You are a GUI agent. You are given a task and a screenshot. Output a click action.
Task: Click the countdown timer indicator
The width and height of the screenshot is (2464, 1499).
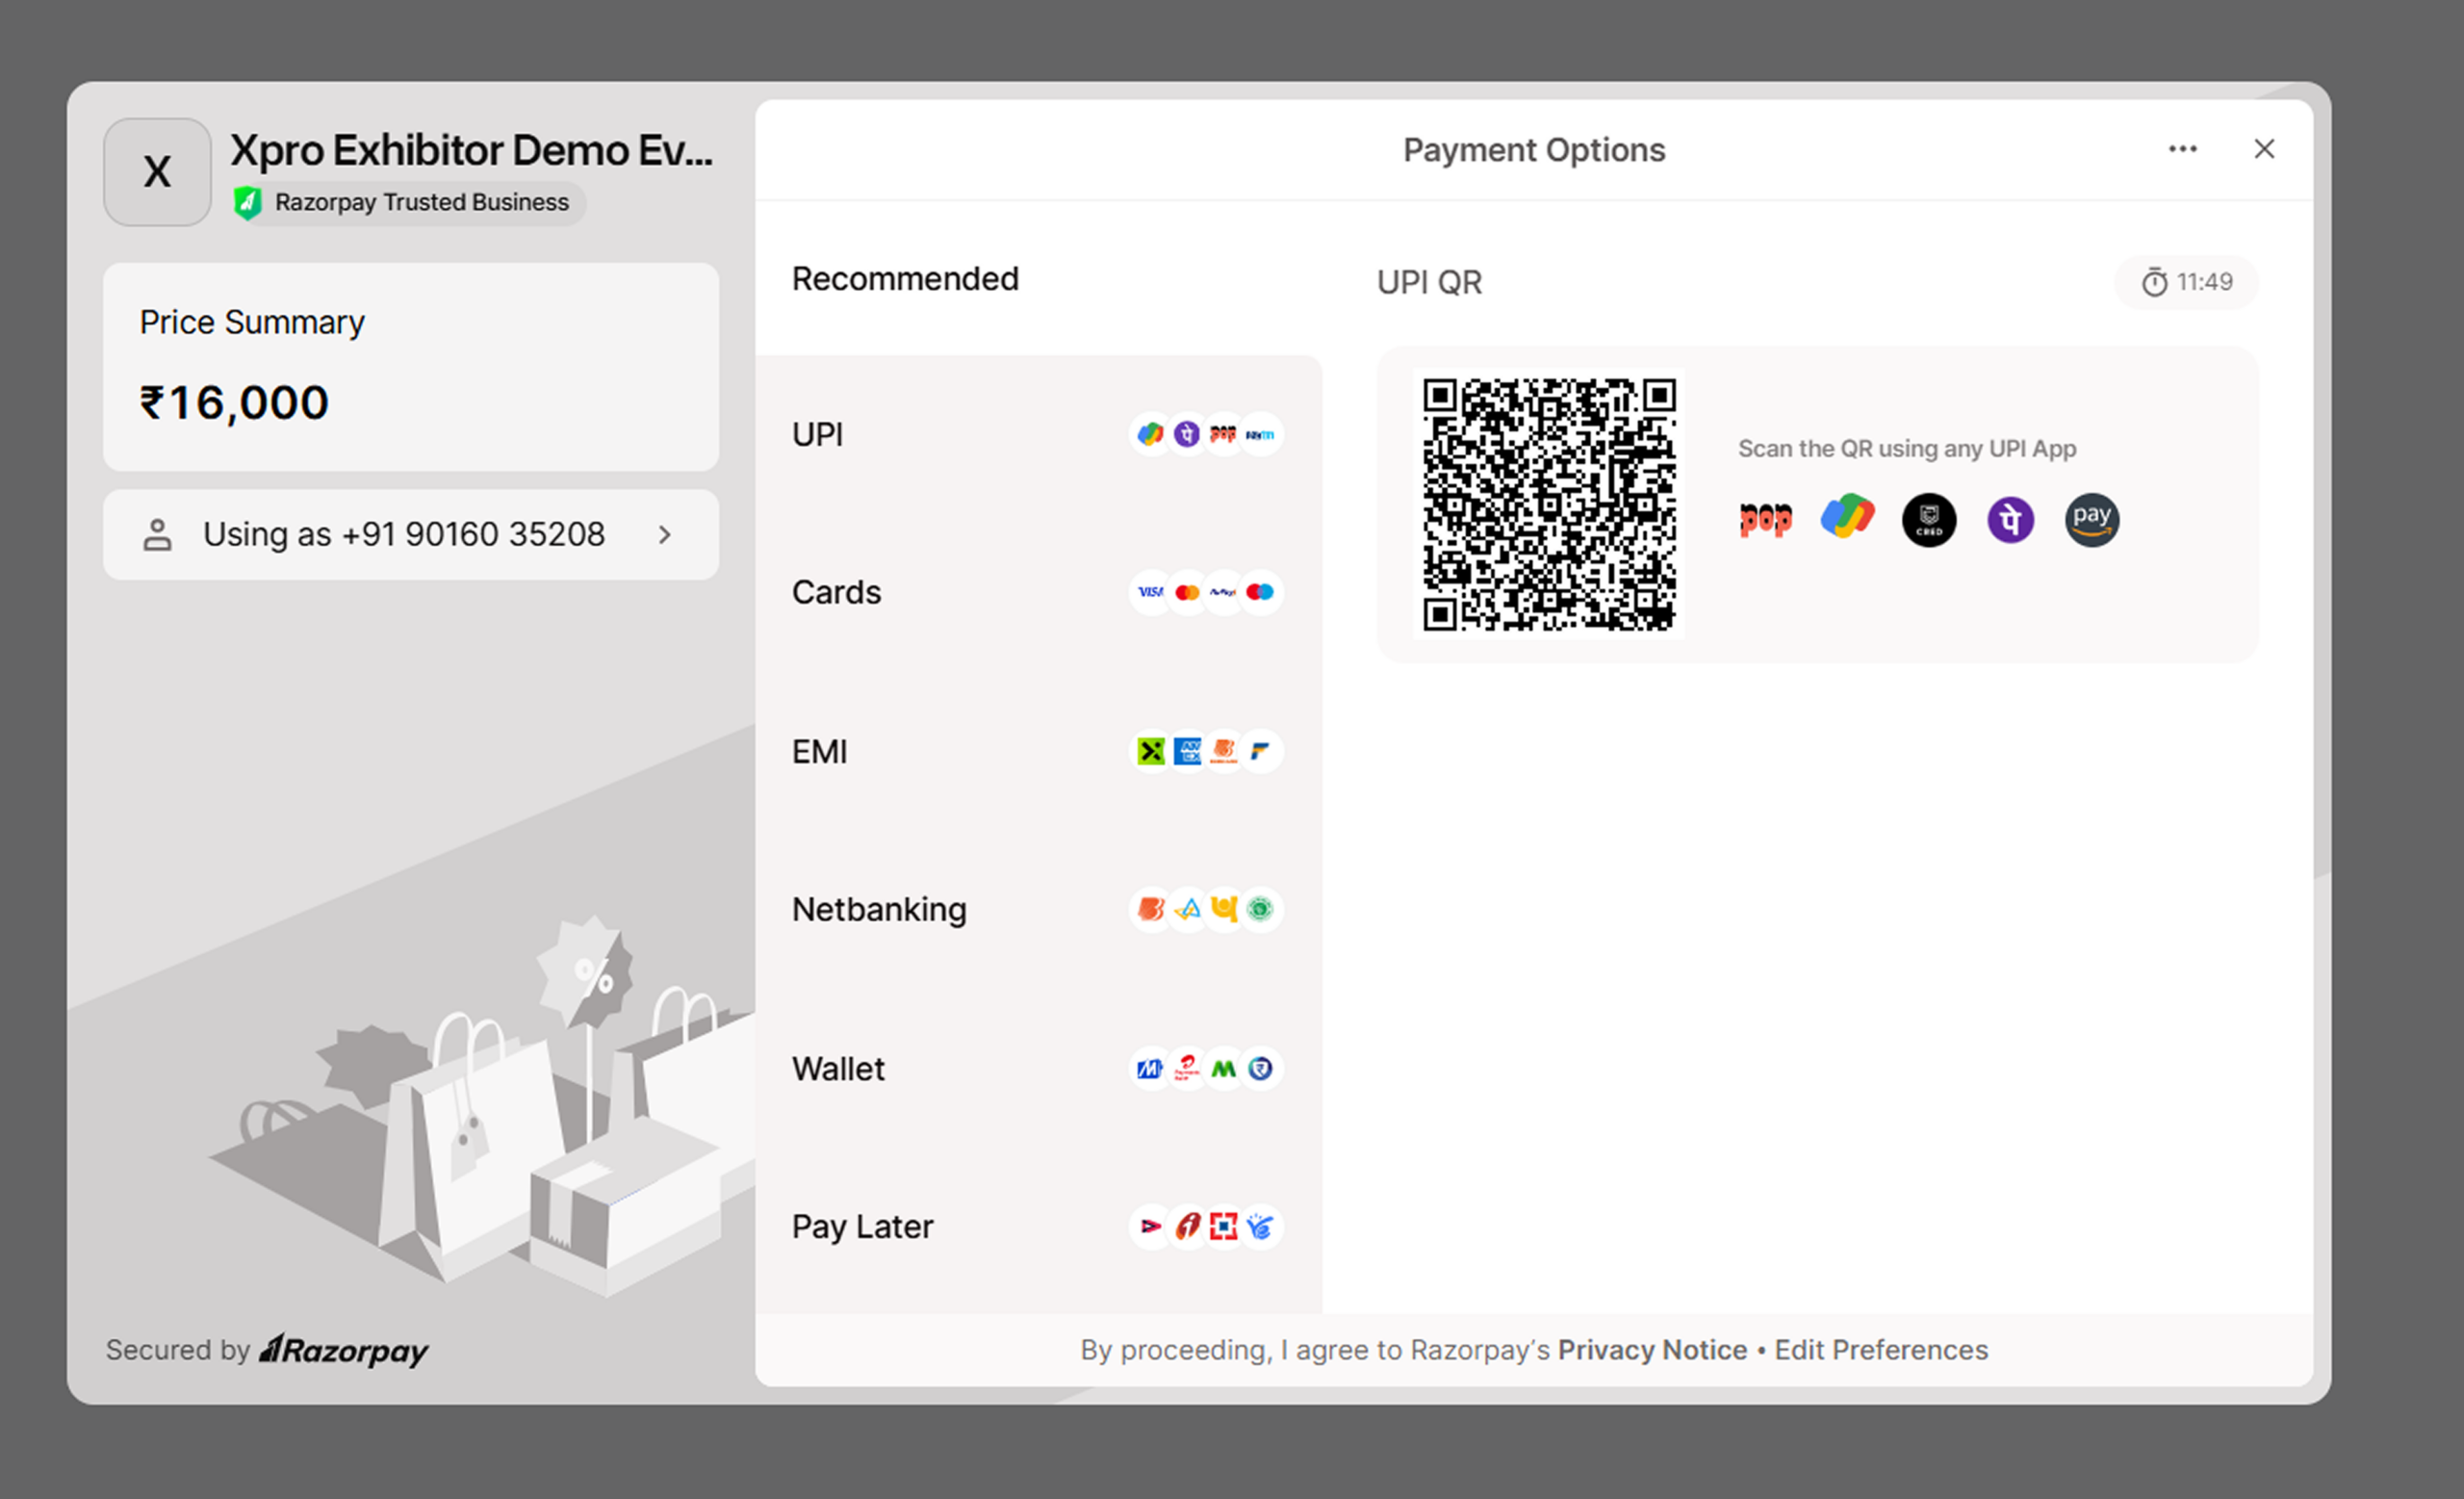(x=2186, y=283)
